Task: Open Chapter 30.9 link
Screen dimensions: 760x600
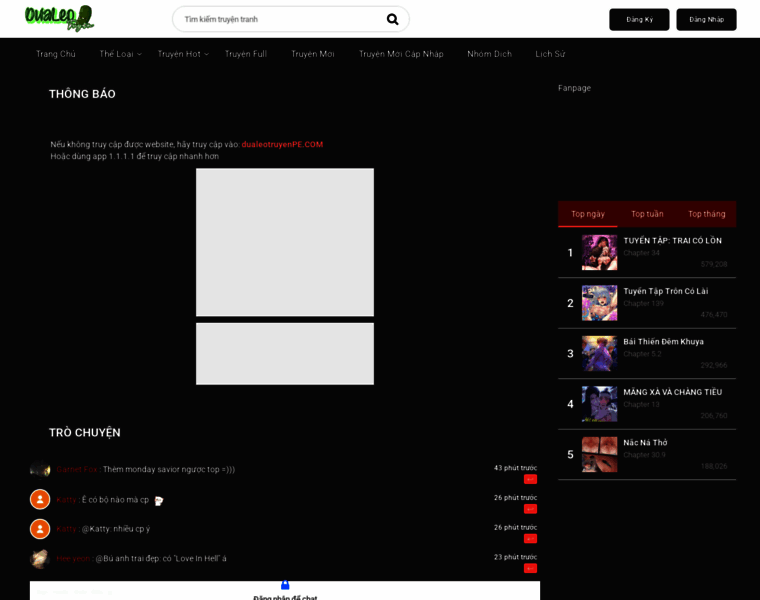Action: coord(644,455)
